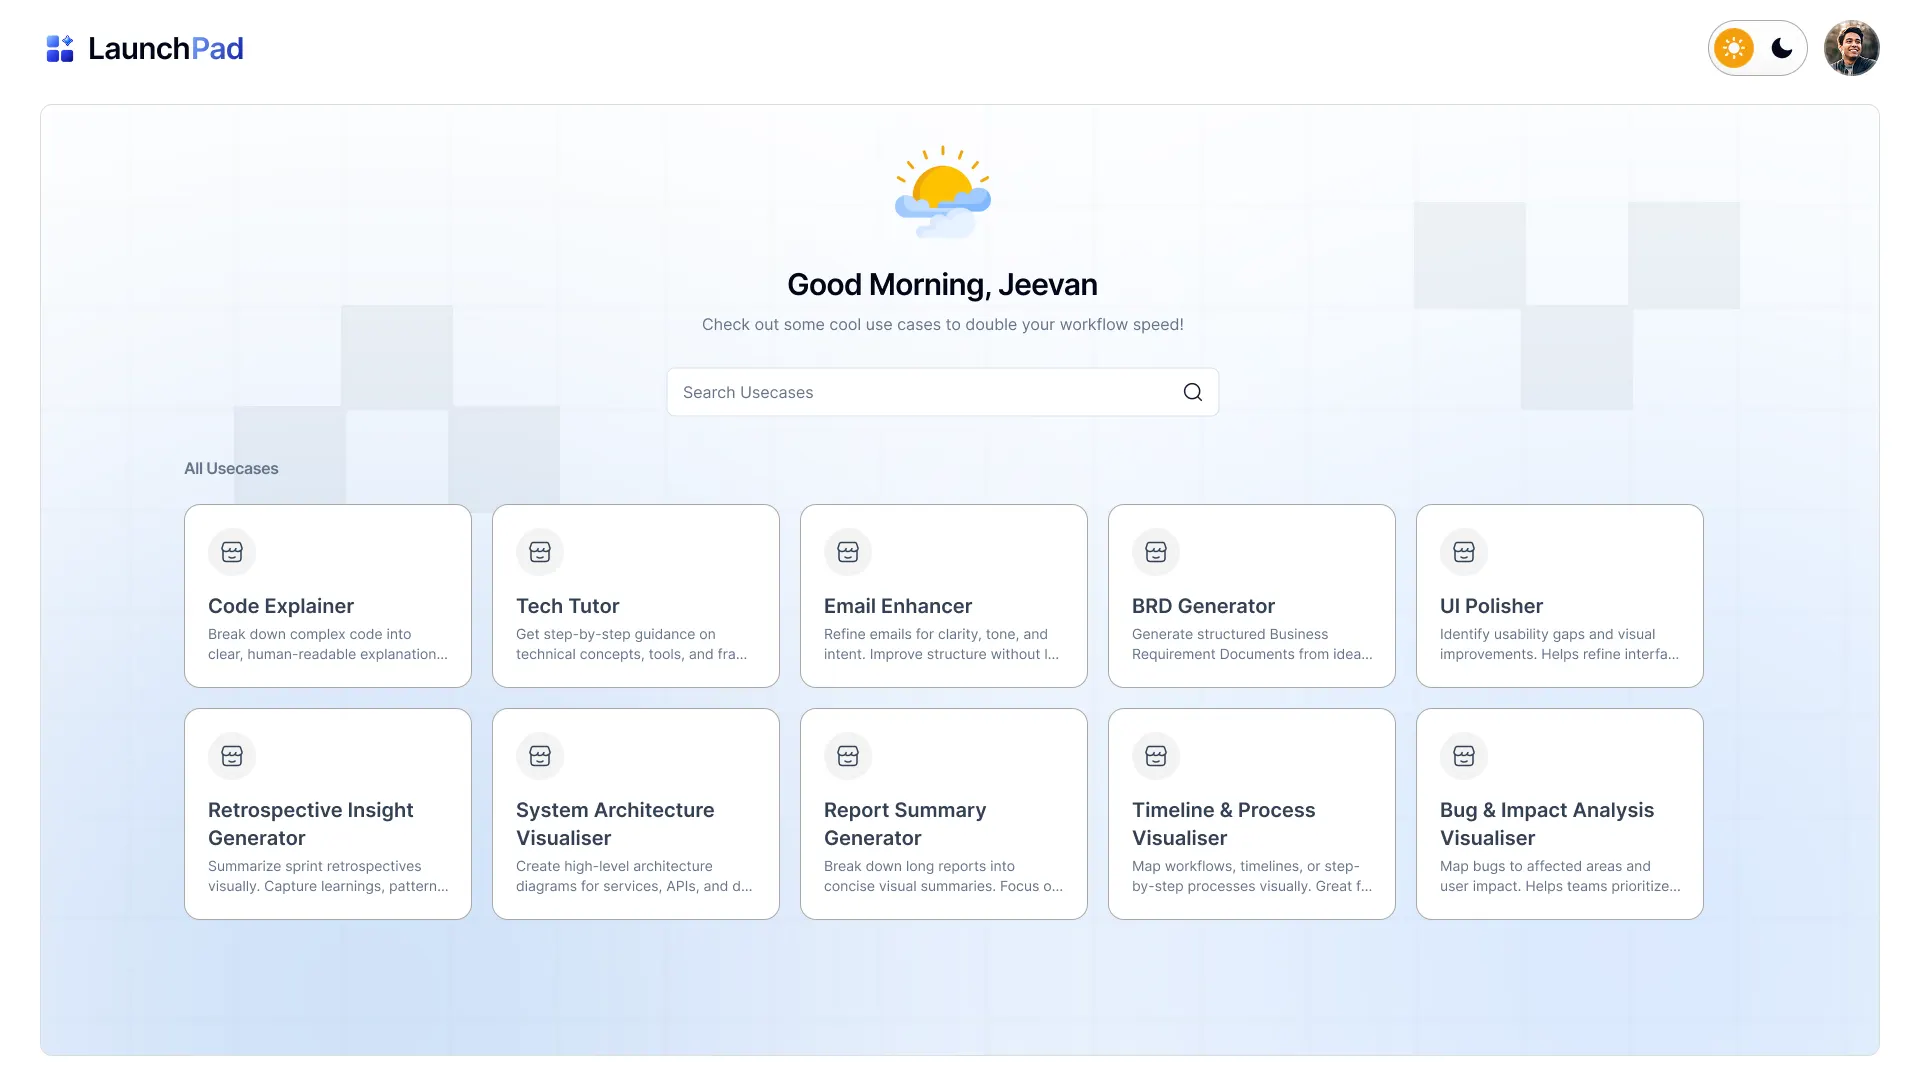
Task: Click the search magnifier icon
Action: (1192, 392)
